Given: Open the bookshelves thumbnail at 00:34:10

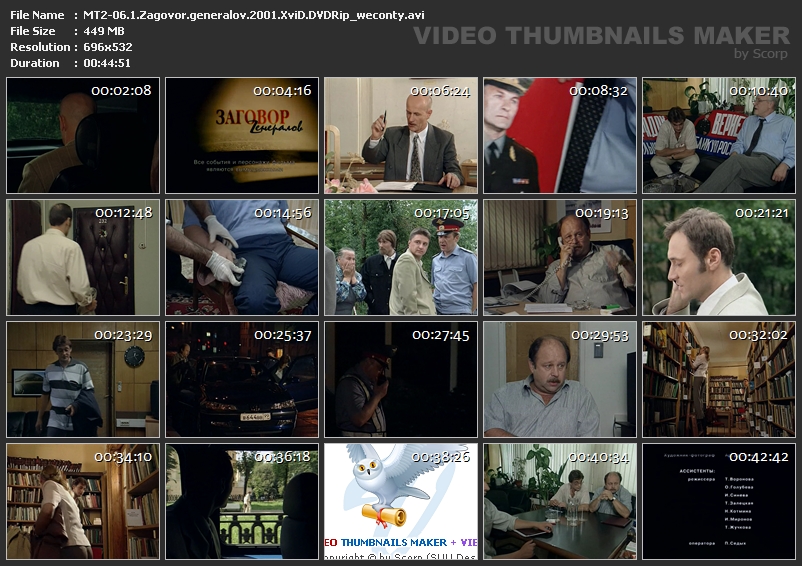Looking at the screenshot, I should 83,502.
